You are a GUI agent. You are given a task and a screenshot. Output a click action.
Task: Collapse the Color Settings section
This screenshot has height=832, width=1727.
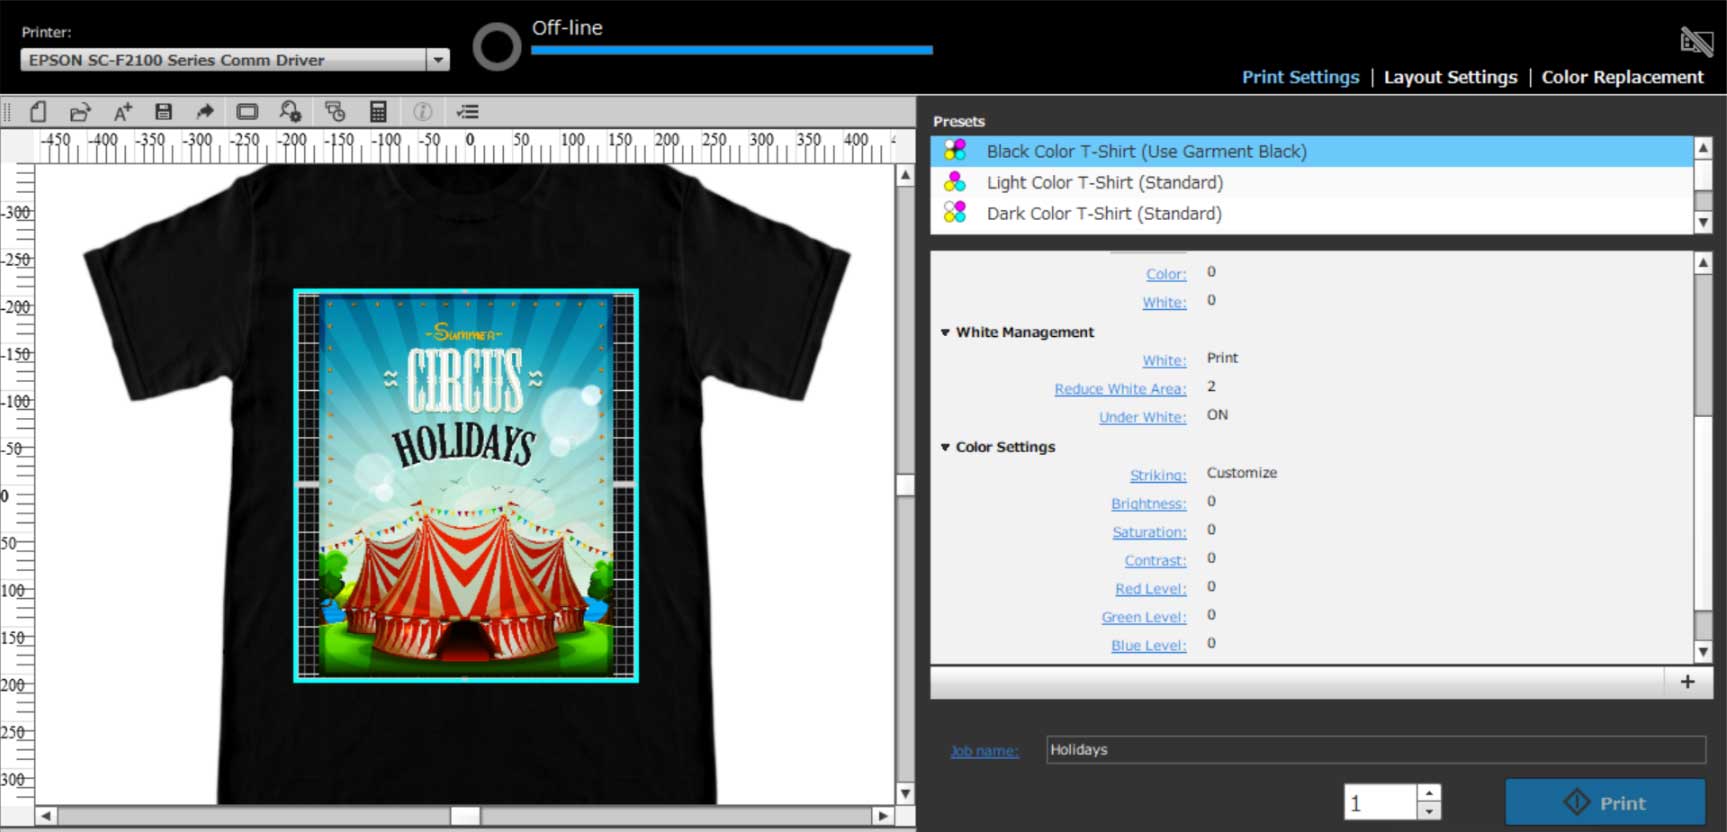click(945, 447)
